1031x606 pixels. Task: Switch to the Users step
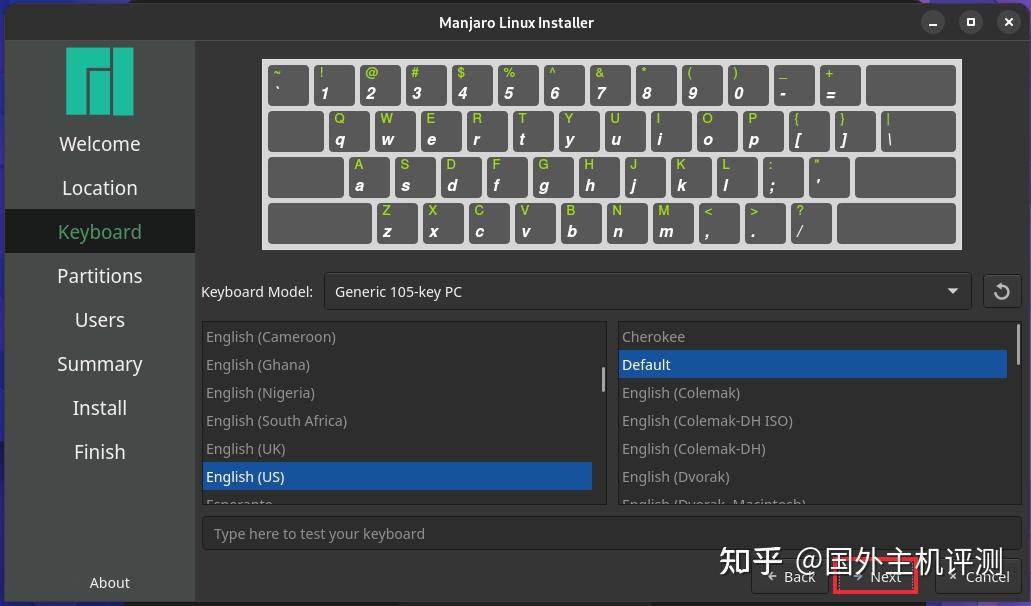(99, 319)
